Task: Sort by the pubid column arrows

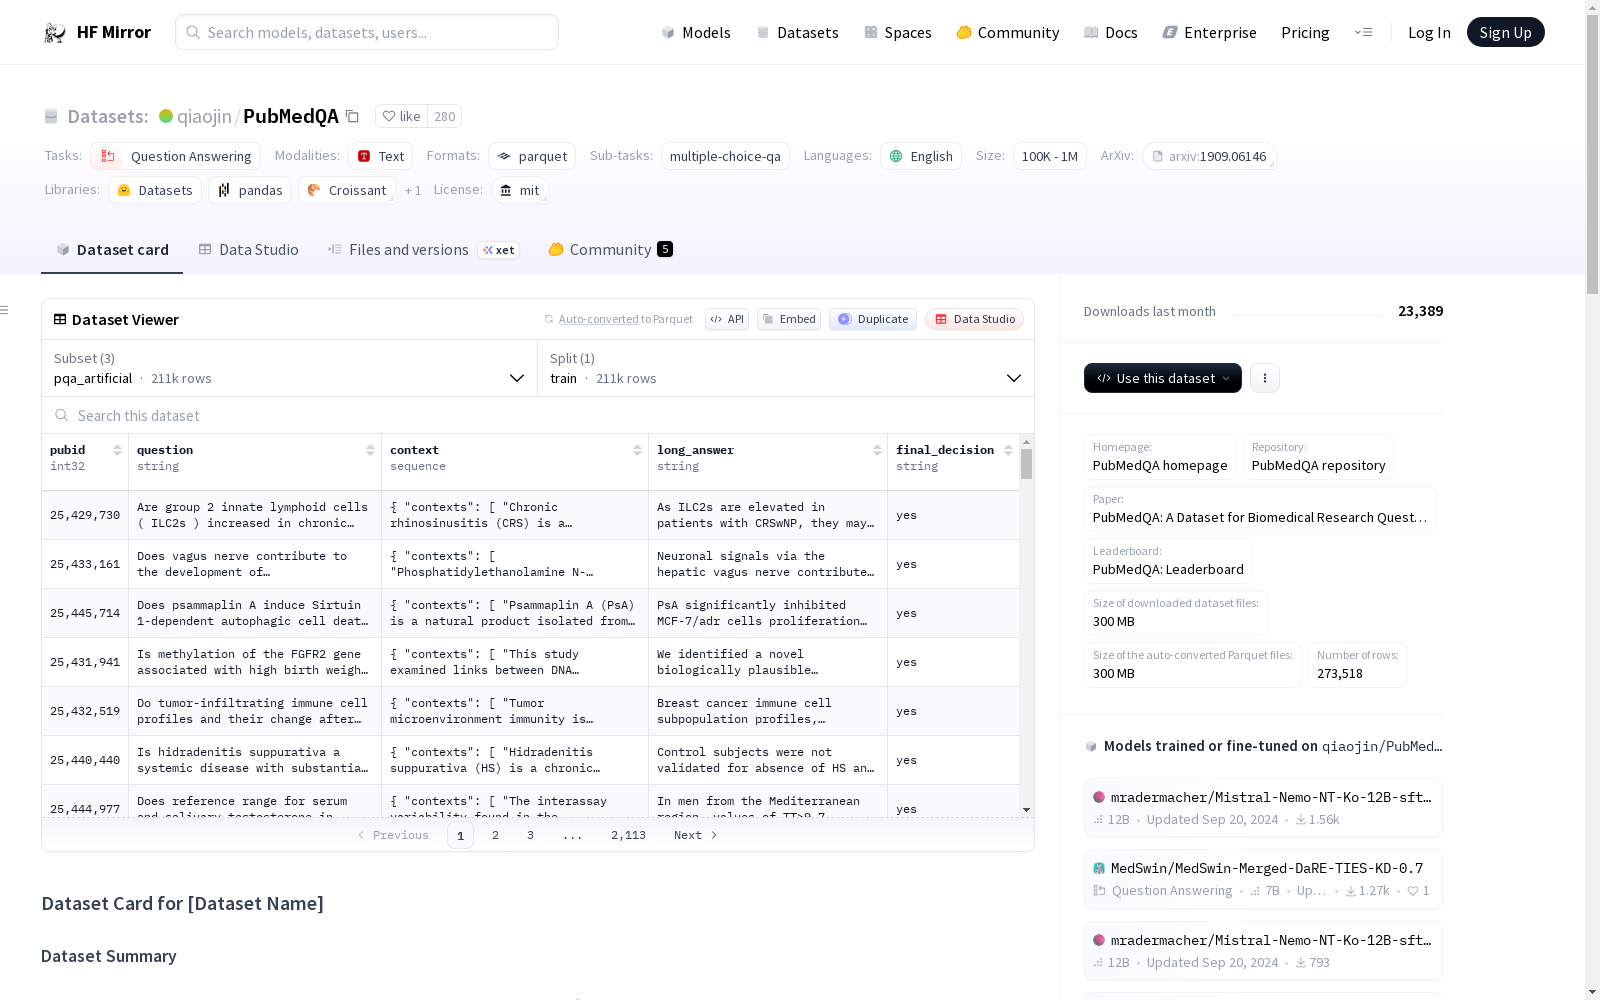Action: click(117, 451)
